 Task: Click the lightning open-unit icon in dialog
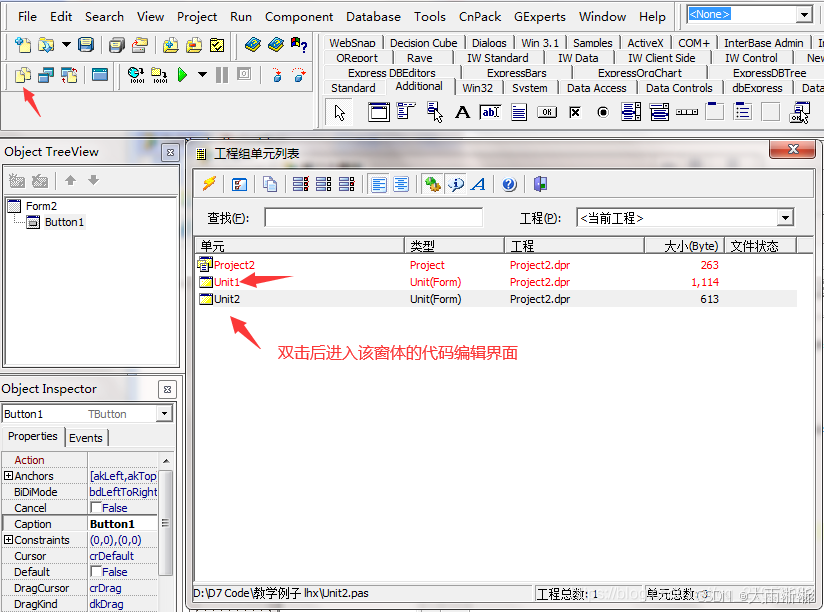[209, 184]
